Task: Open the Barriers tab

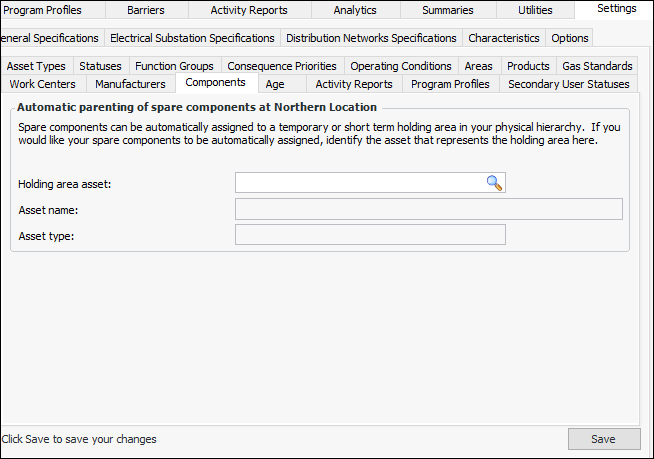Action: tap(146, 10)
